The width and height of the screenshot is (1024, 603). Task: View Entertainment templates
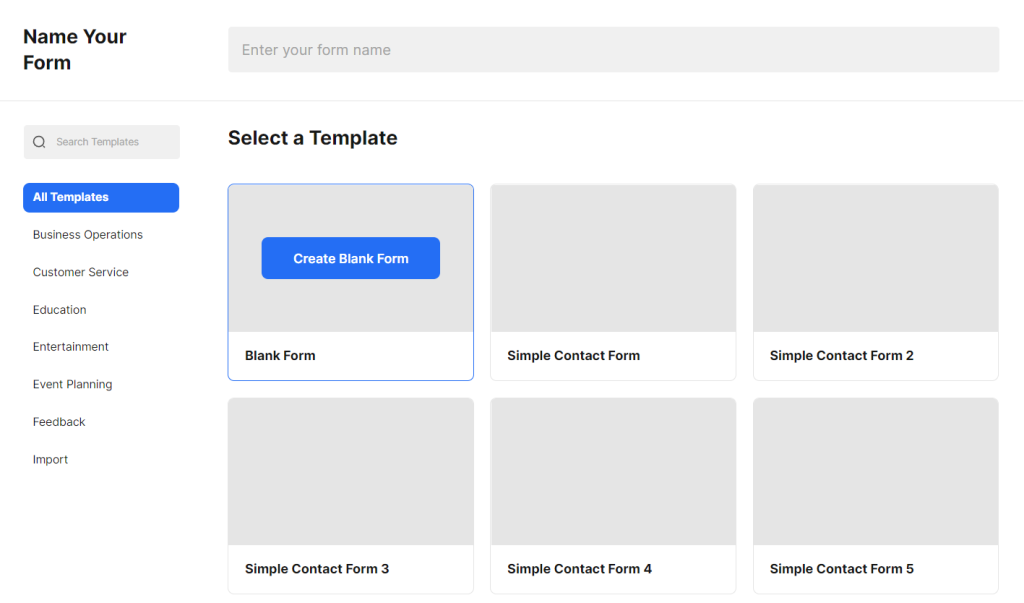pyautogui.click(x=71, y=346)
